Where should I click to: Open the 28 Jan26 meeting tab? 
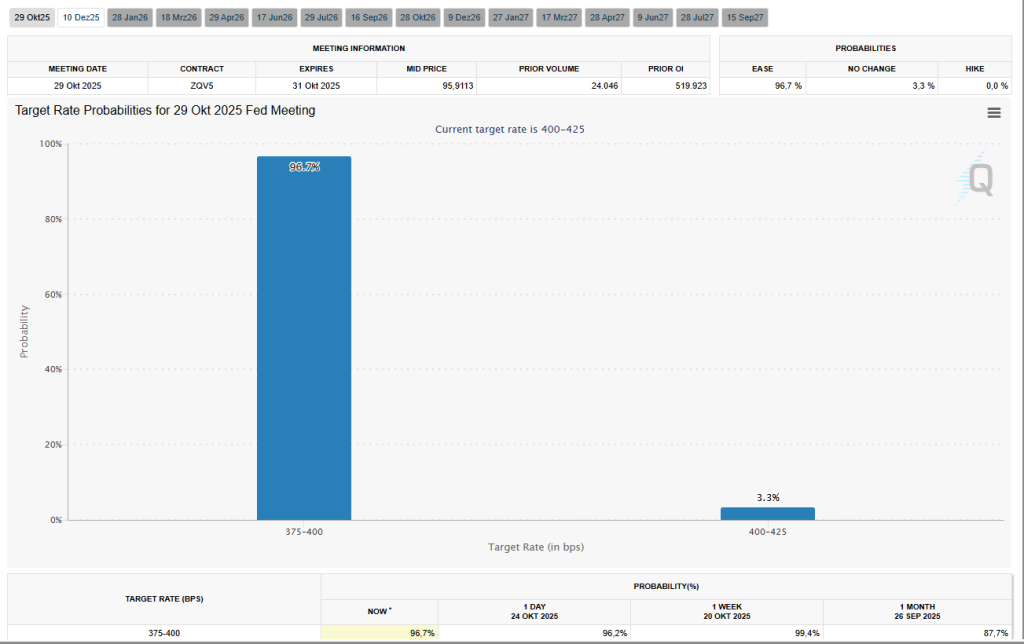[x=129, y=18]
